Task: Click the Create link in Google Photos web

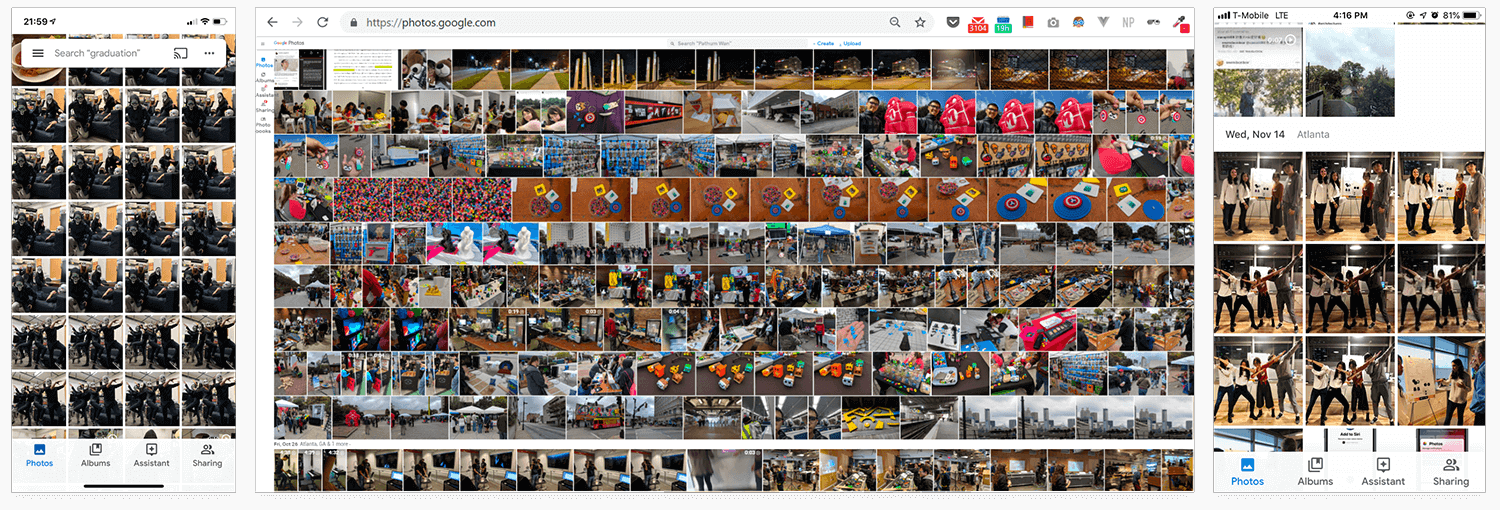Action: click(825, 44)
